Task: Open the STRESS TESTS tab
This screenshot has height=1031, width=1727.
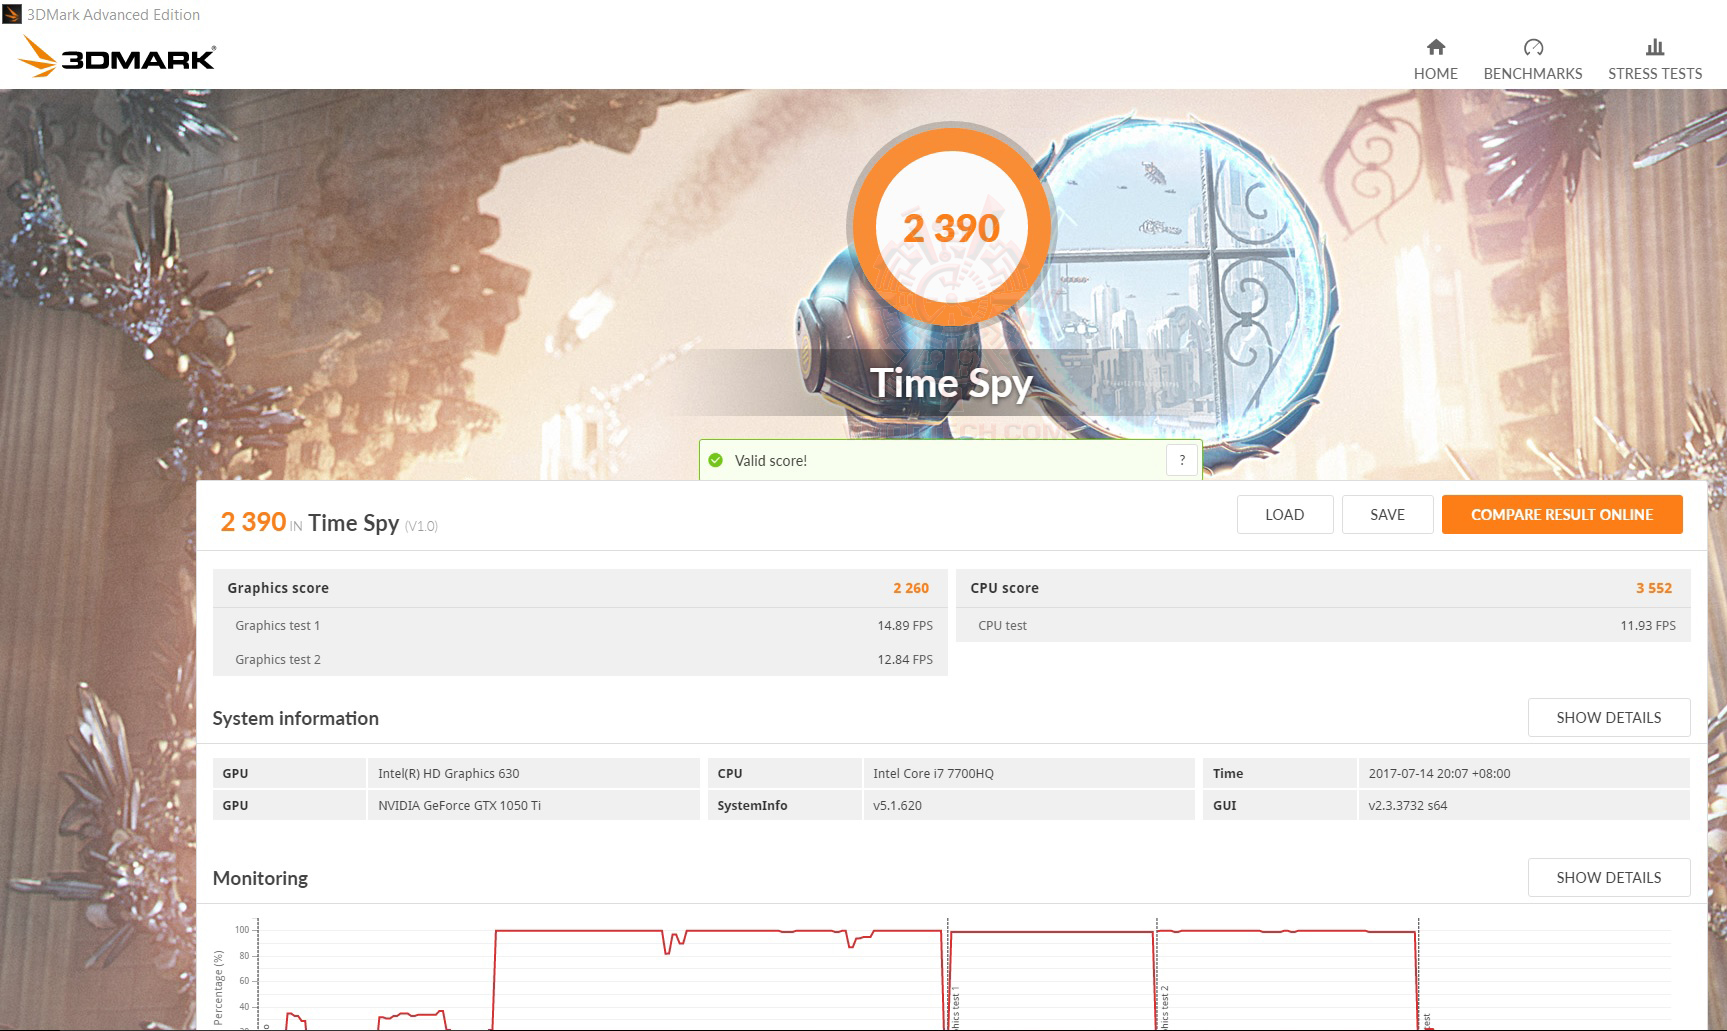Action: pyautogui.click(x=1654, y=60)
